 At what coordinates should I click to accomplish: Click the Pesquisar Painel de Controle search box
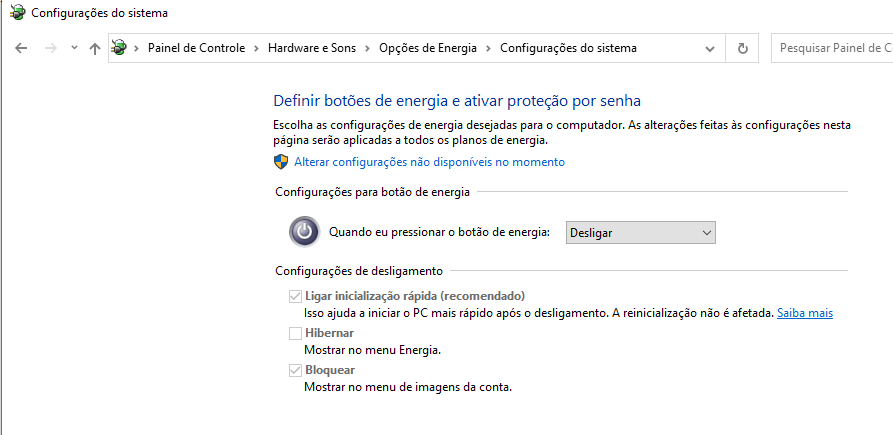tap(832, 48)
